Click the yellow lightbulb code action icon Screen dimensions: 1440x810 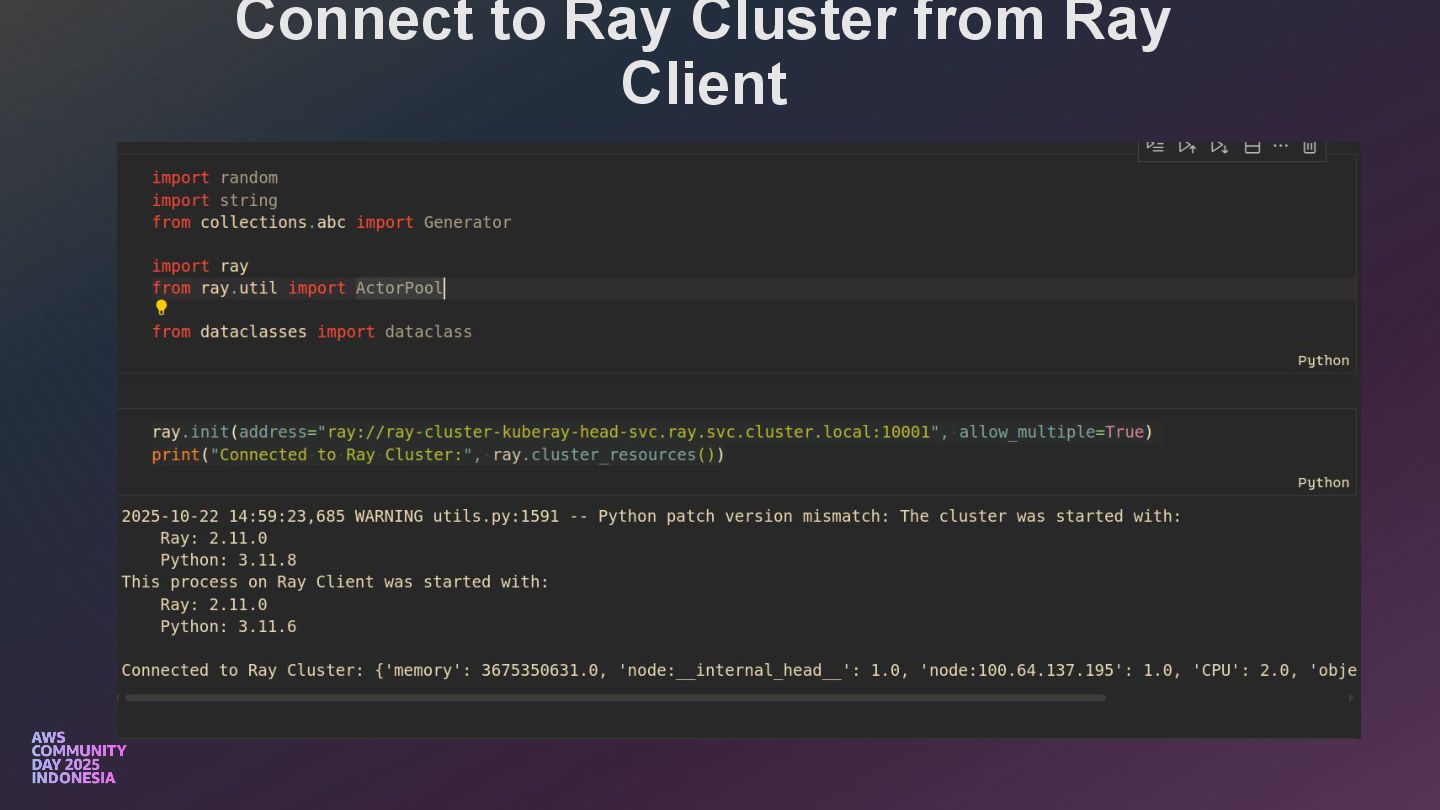[x=161, y=308]
